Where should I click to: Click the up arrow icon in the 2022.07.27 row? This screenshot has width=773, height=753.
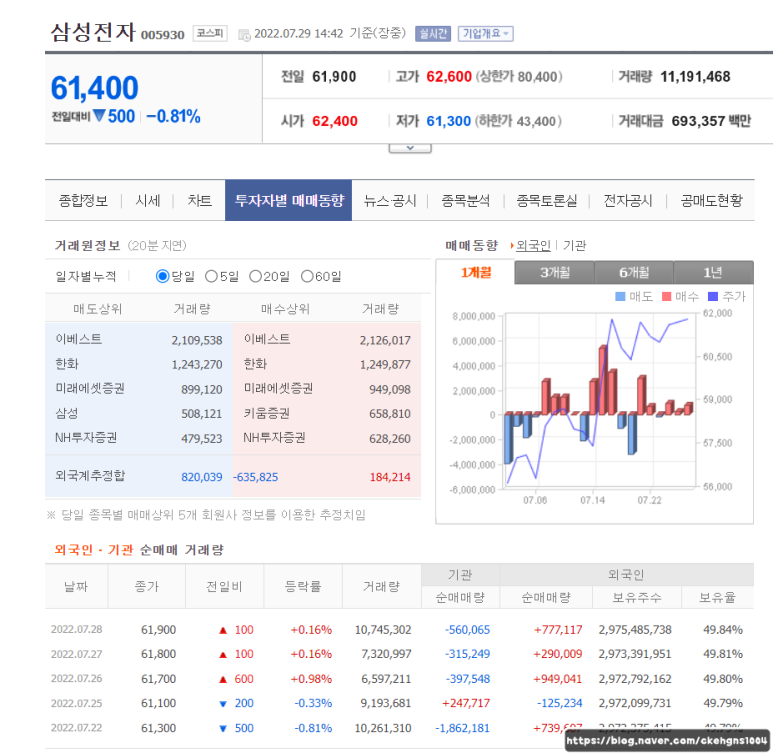tap(223, 655)
